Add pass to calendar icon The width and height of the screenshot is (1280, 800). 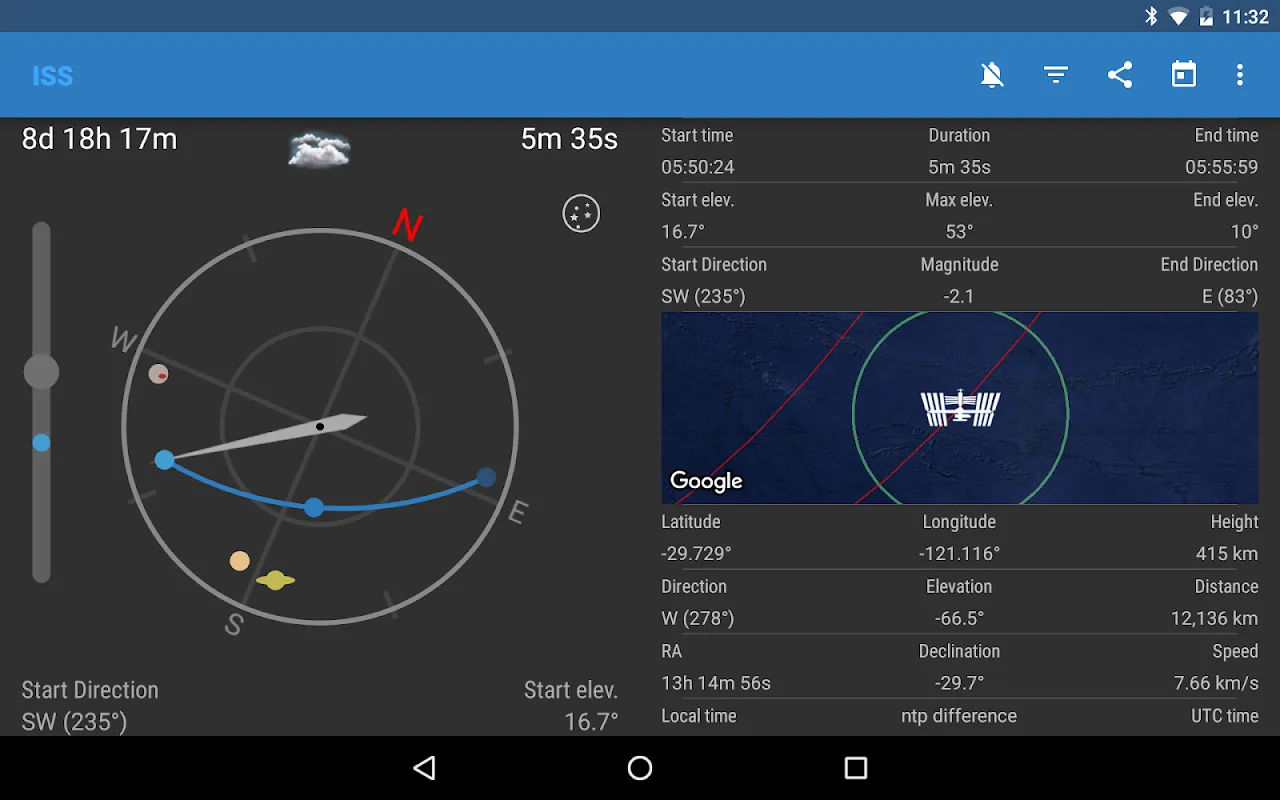pos(1184,75)
